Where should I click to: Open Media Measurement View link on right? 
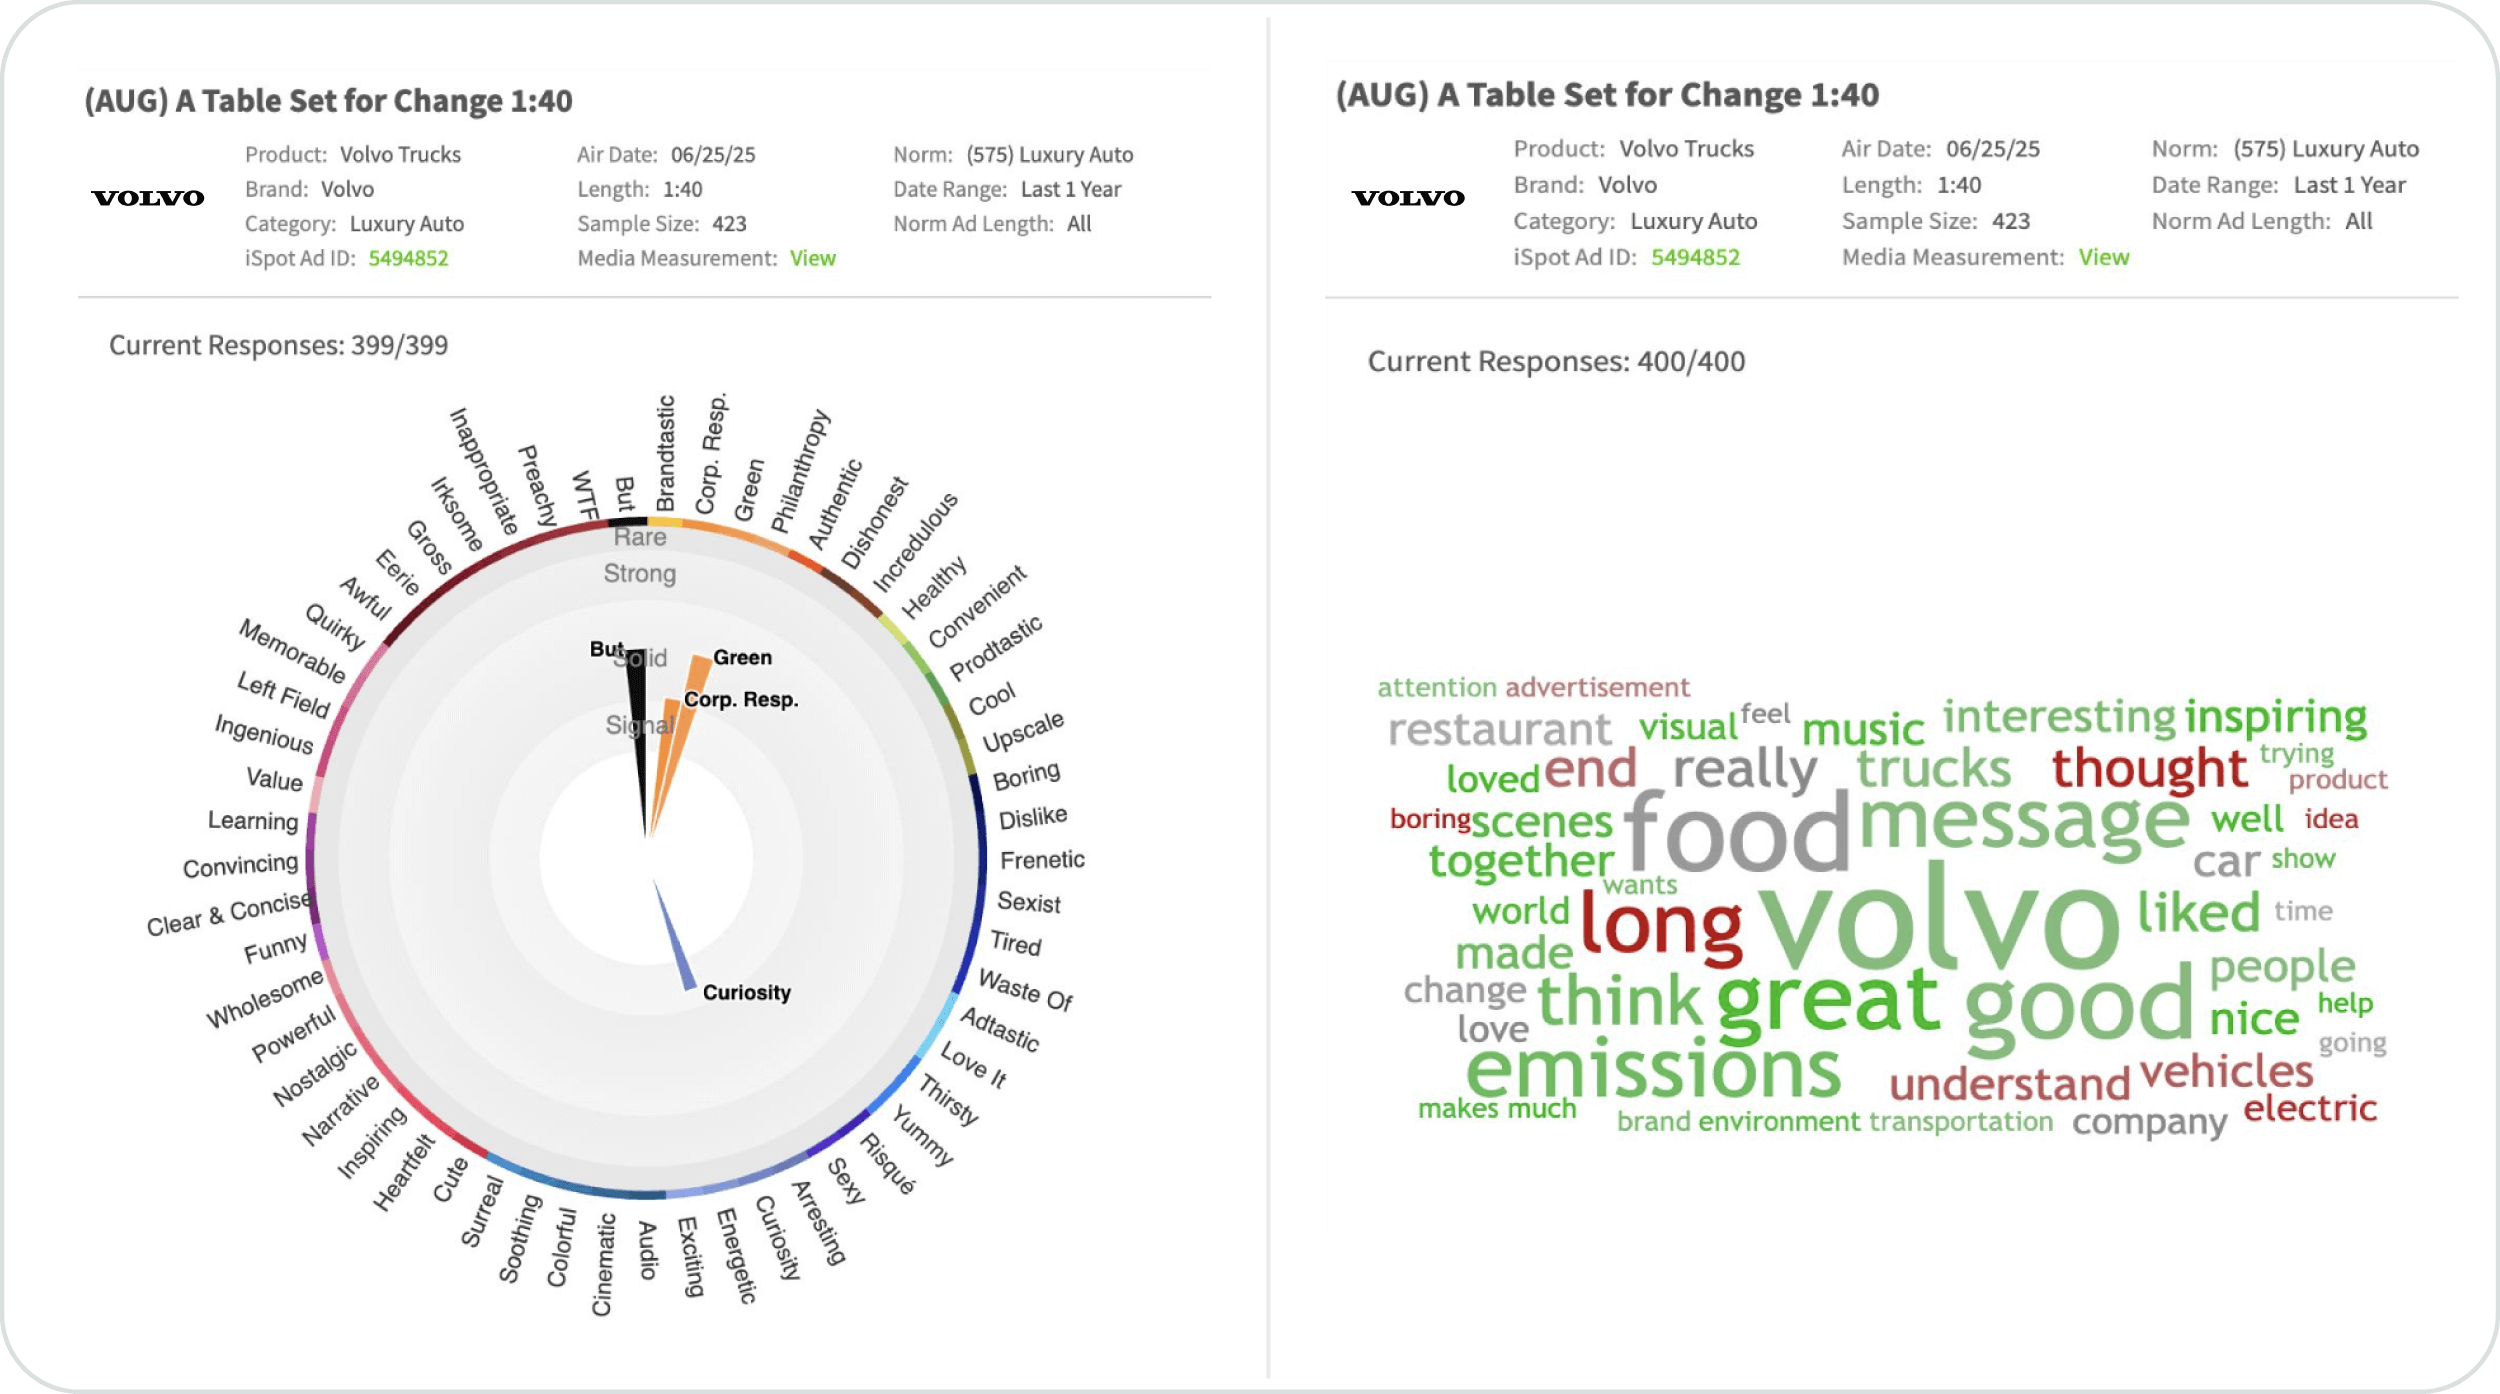pyautogui.click(x=2104, y=257)
